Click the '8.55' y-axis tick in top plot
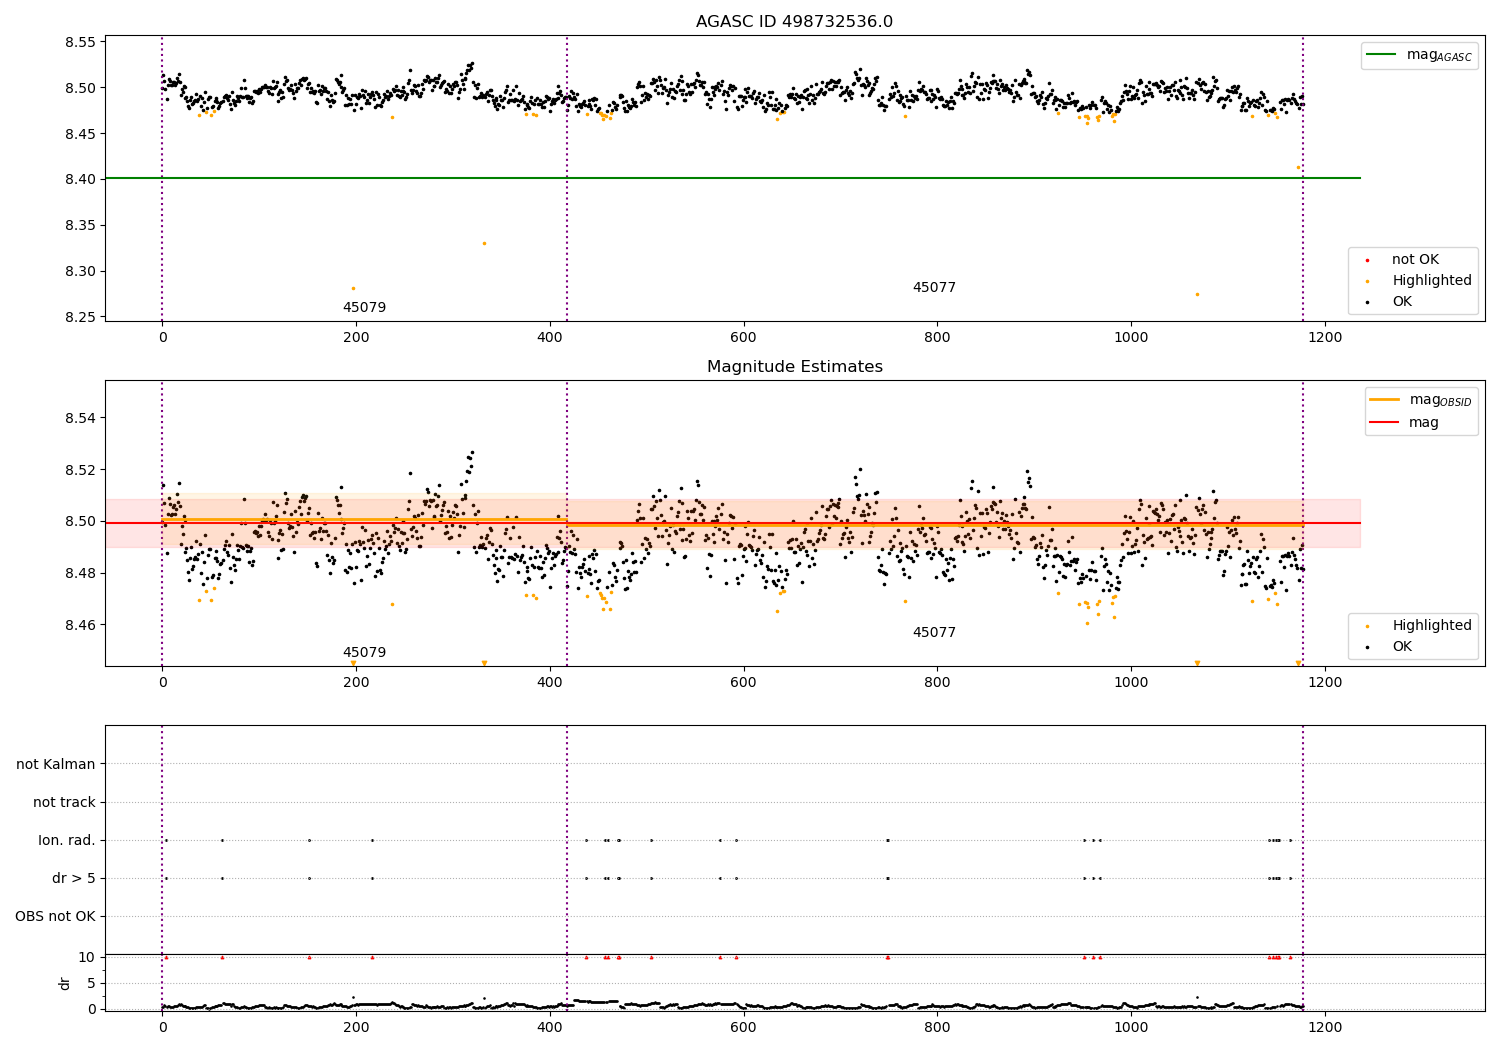The width and height of the screenshot is (1500, 1050). pos(80,42)
